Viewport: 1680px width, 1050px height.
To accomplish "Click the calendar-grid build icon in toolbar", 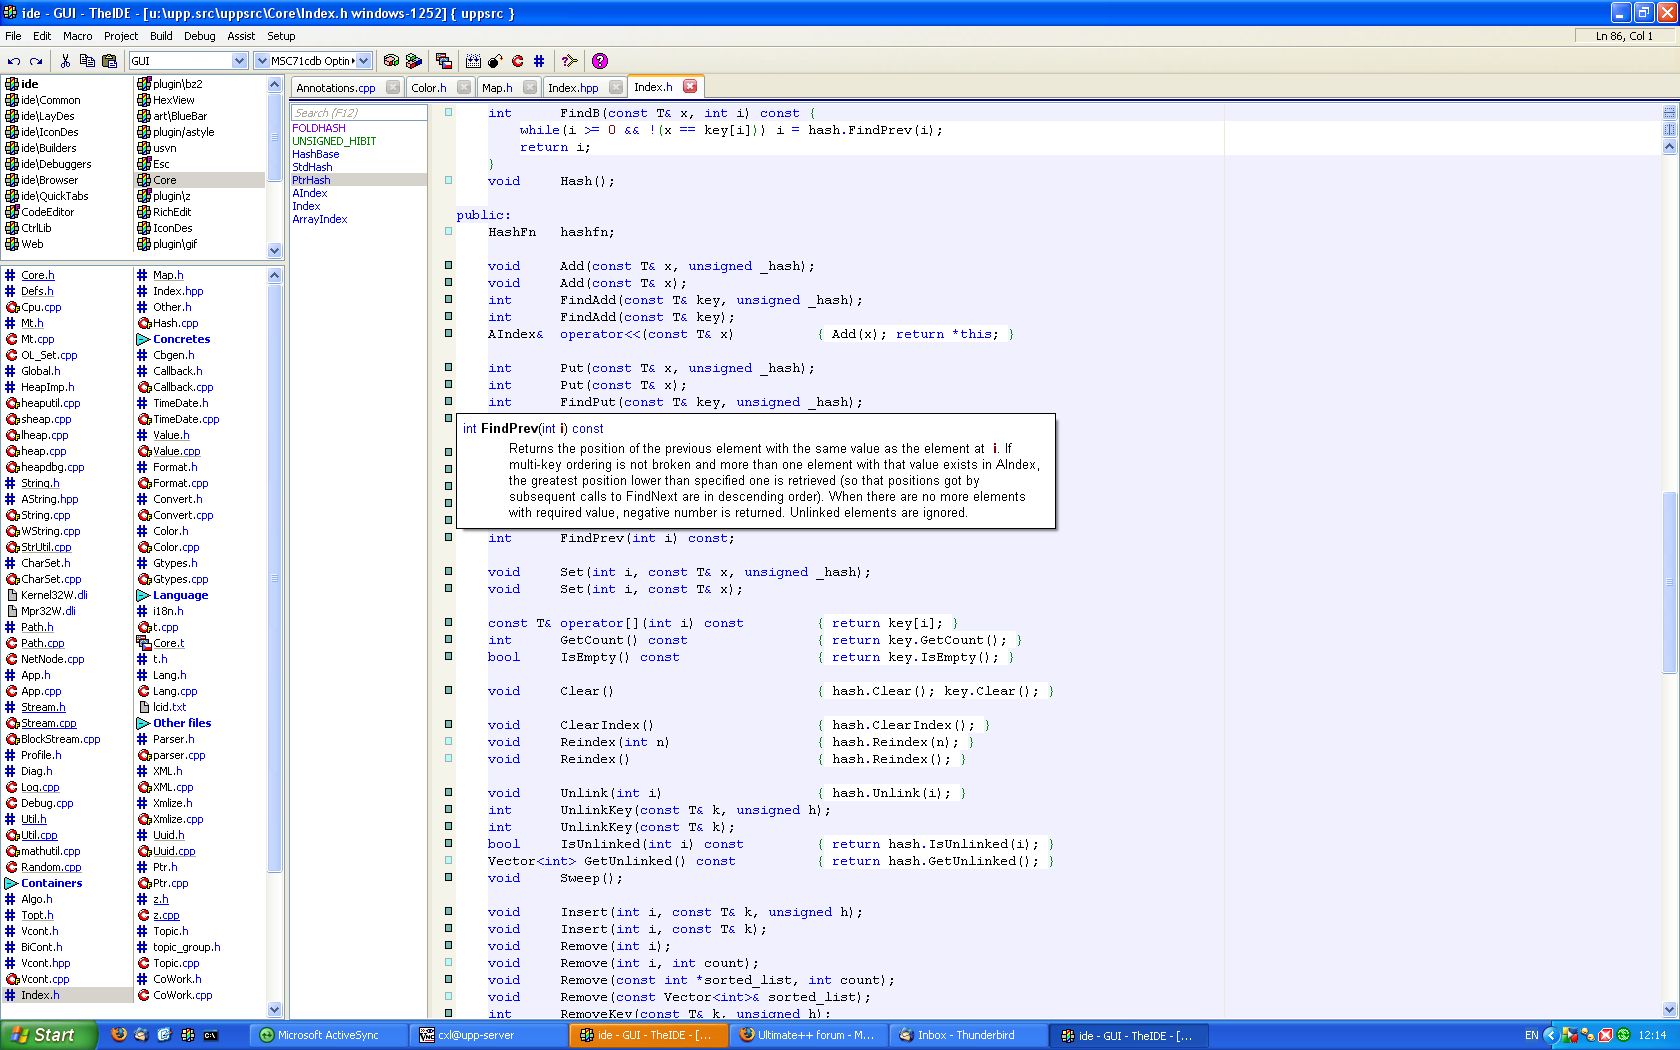I will pyautogui.click(x=473, y=61).
